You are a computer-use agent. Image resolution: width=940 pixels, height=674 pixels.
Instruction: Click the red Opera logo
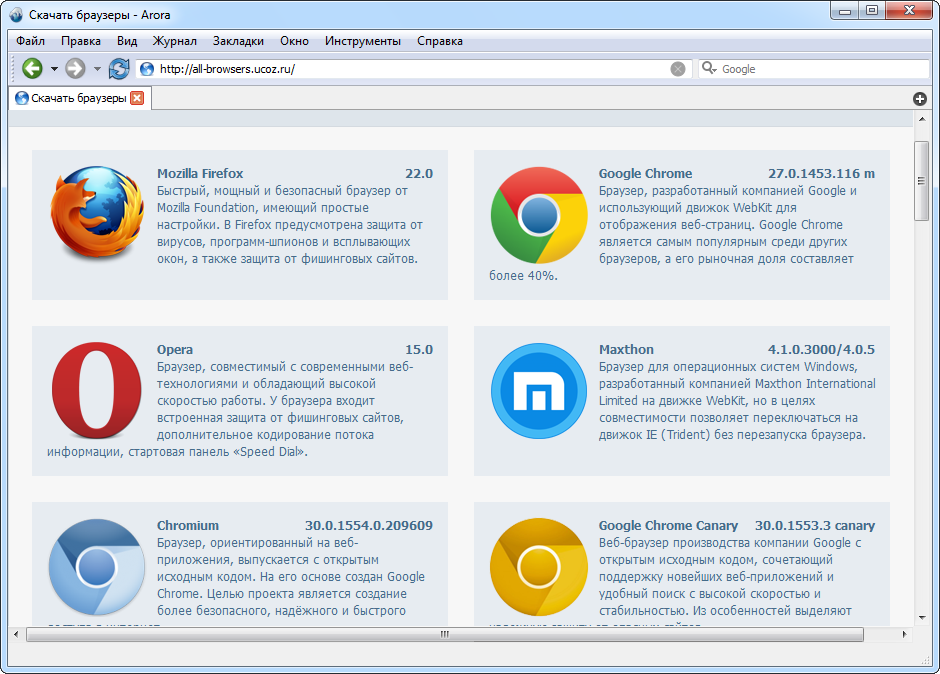coord(97,390)
